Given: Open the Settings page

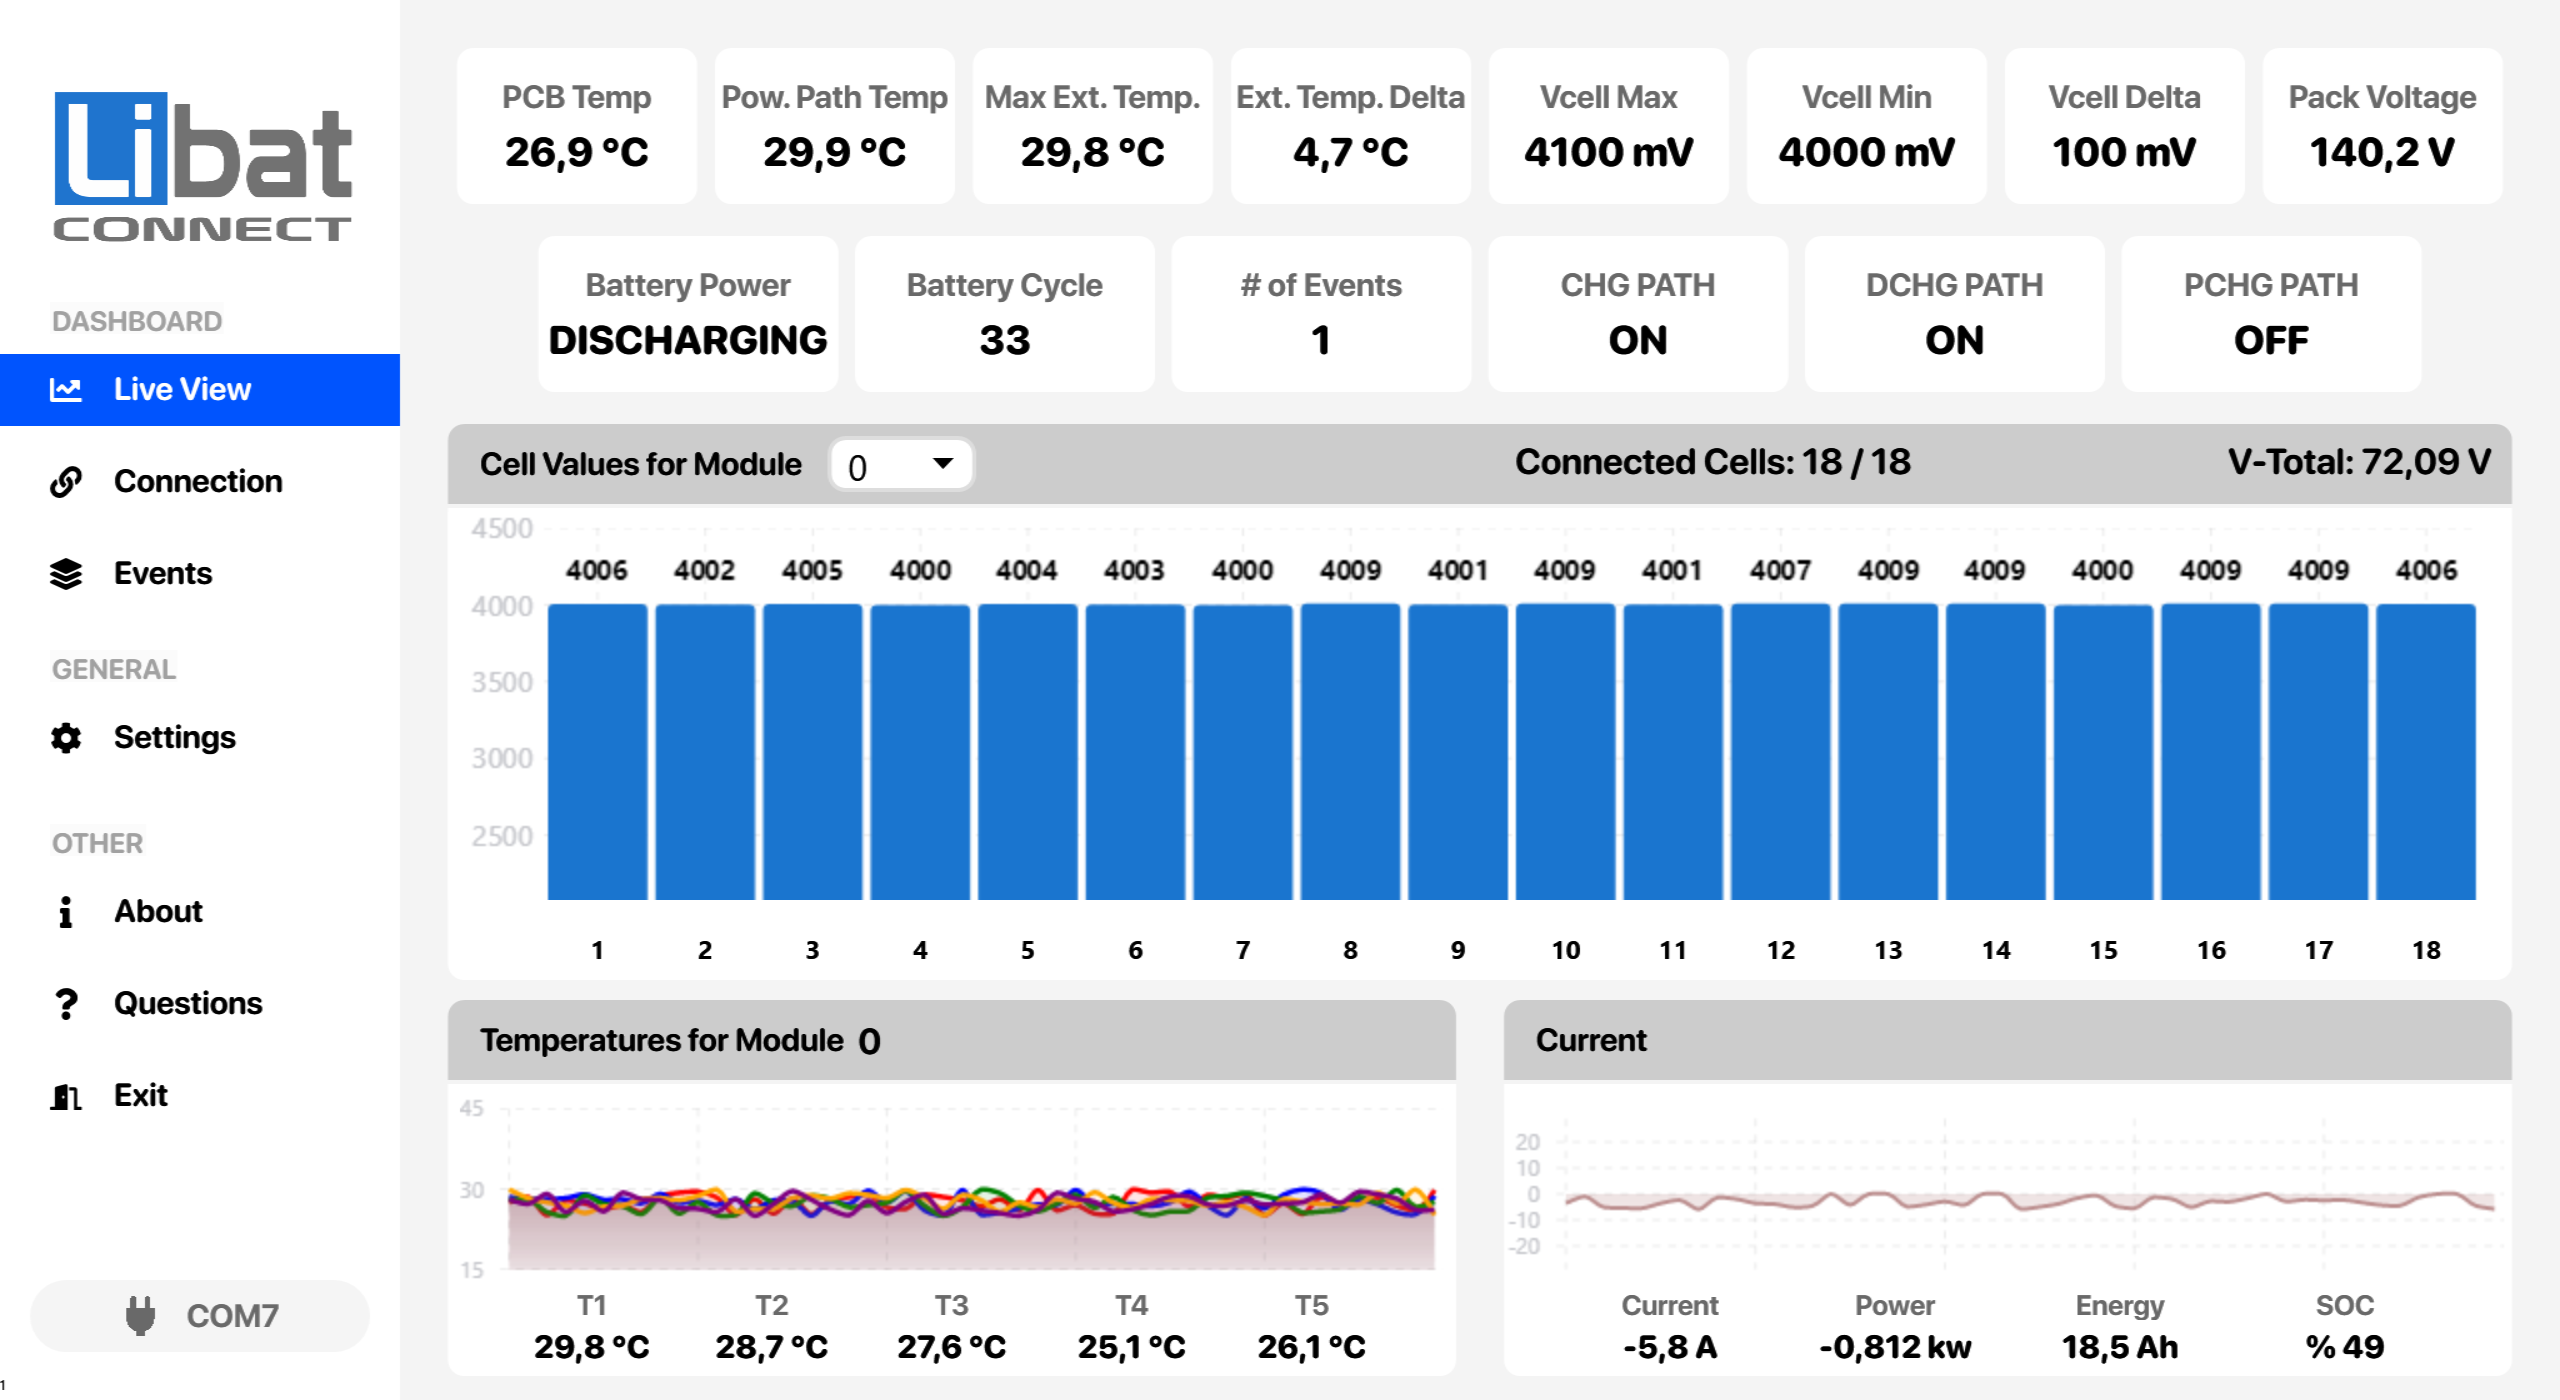Looking at the screenshot, I should pyautogui.click(x=200, y=738).
